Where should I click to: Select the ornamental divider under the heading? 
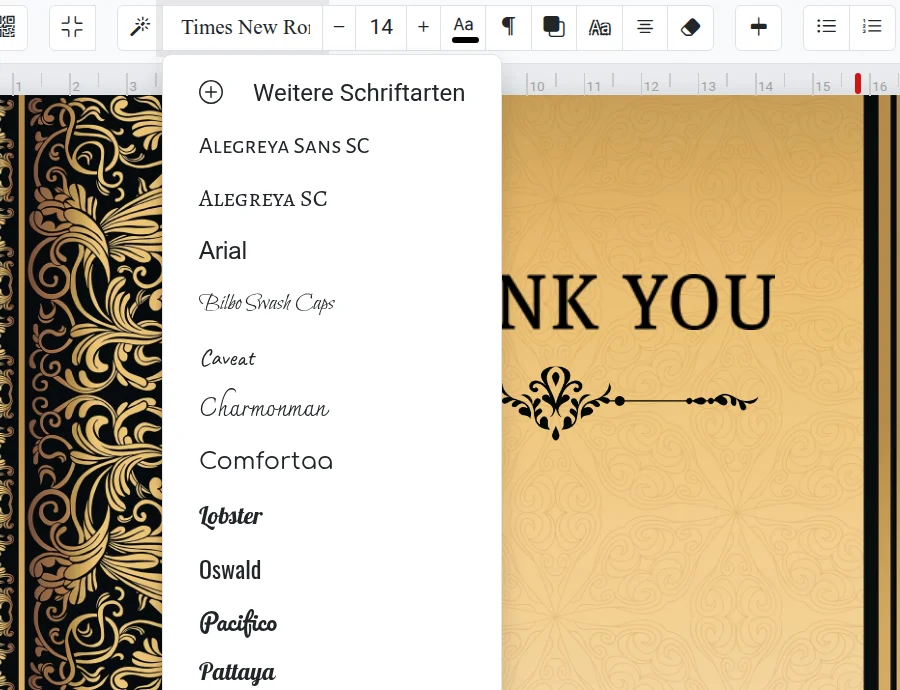pos(630,402)
